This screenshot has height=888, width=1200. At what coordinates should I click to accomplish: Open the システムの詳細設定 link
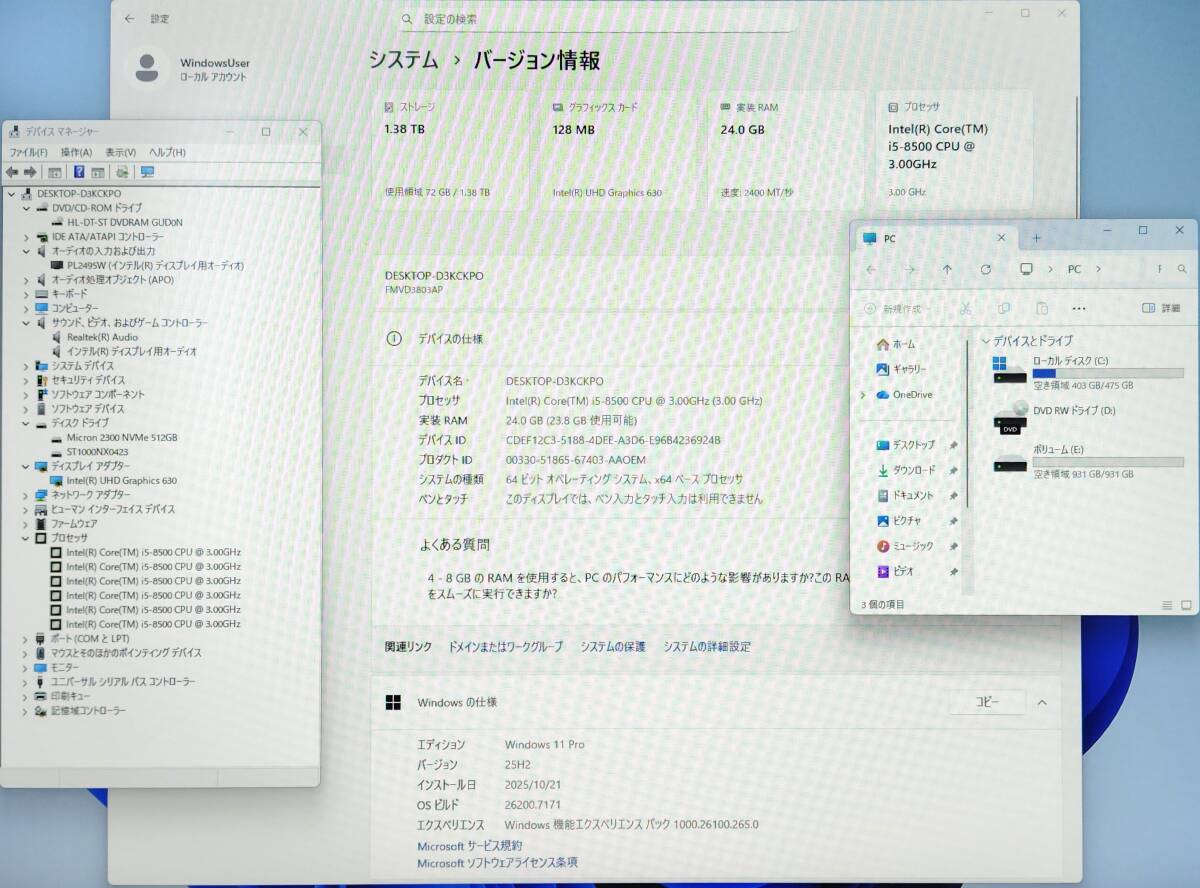(x=706, y=647)
